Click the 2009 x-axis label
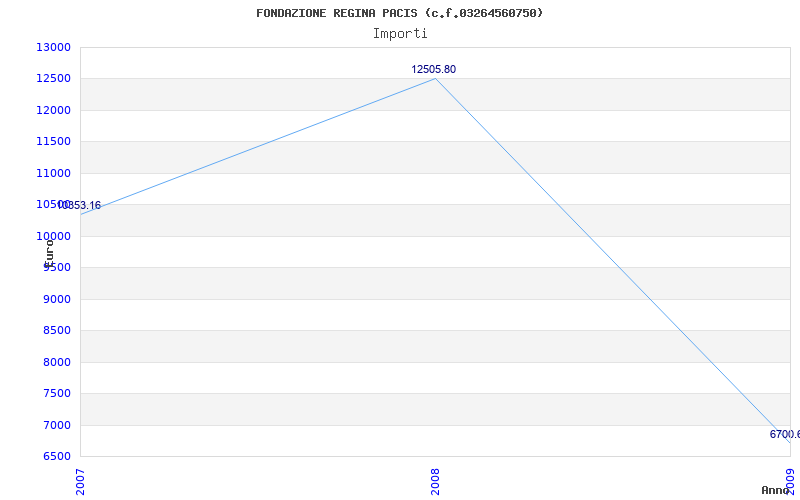The image size is (800, 500). click(x=790, y=482)
